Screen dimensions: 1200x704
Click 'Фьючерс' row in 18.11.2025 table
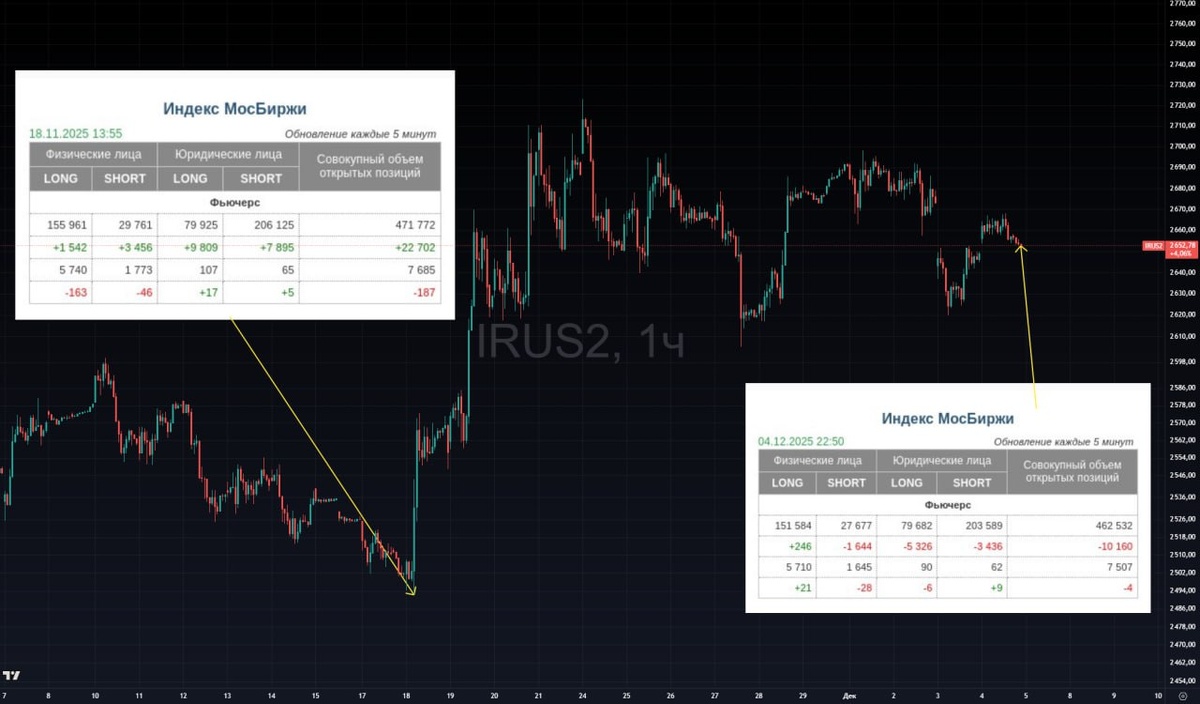point(235,202)
